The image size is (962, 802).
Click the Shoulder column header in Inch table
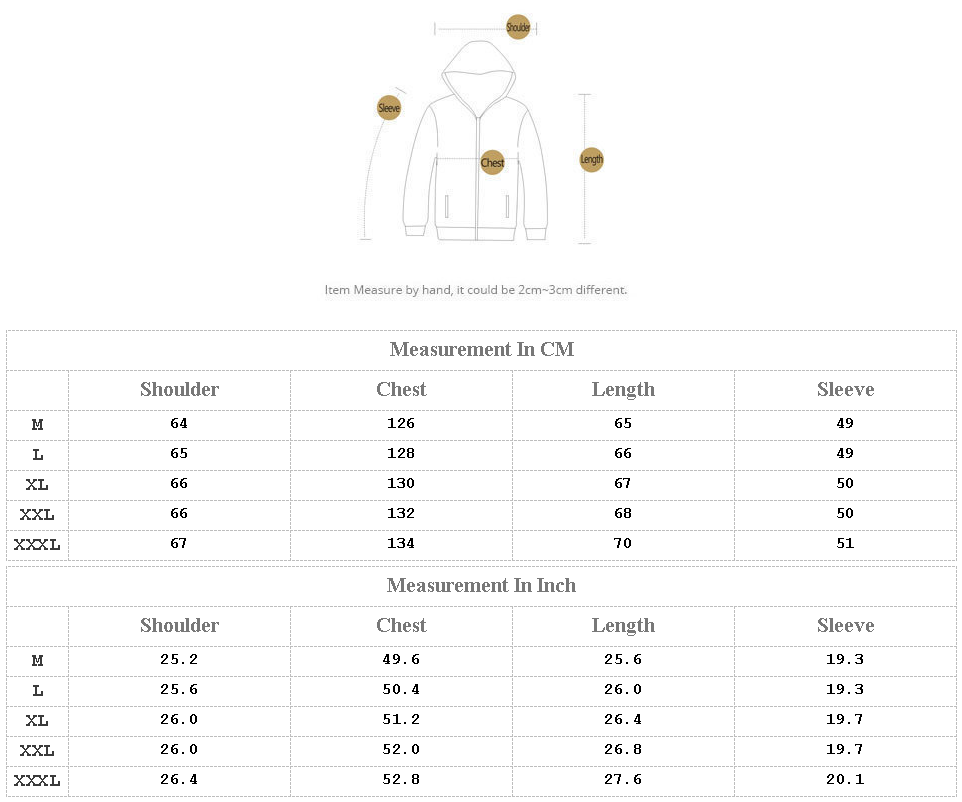tap(179, 625)
